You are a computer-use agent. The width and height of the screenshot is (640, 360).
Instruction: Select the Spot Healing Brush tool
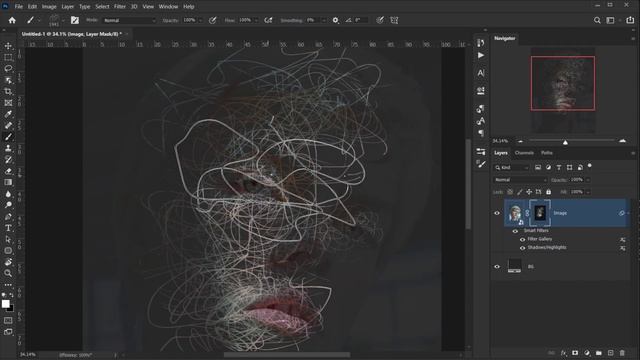(x=8, y=125)
